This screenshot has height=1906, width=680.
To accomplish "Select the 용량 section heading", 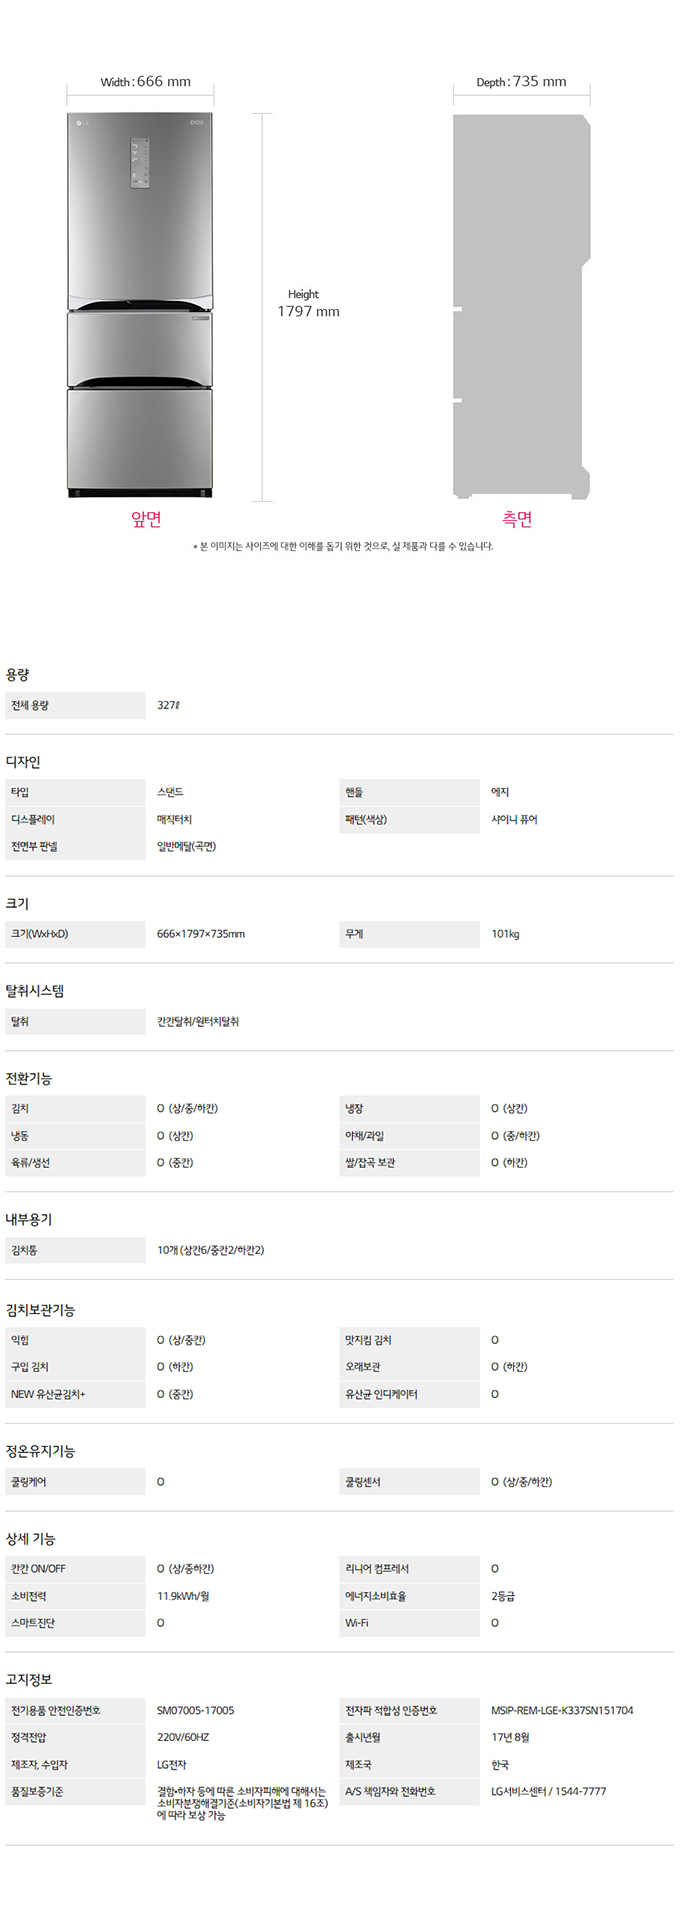I will 18,675.
